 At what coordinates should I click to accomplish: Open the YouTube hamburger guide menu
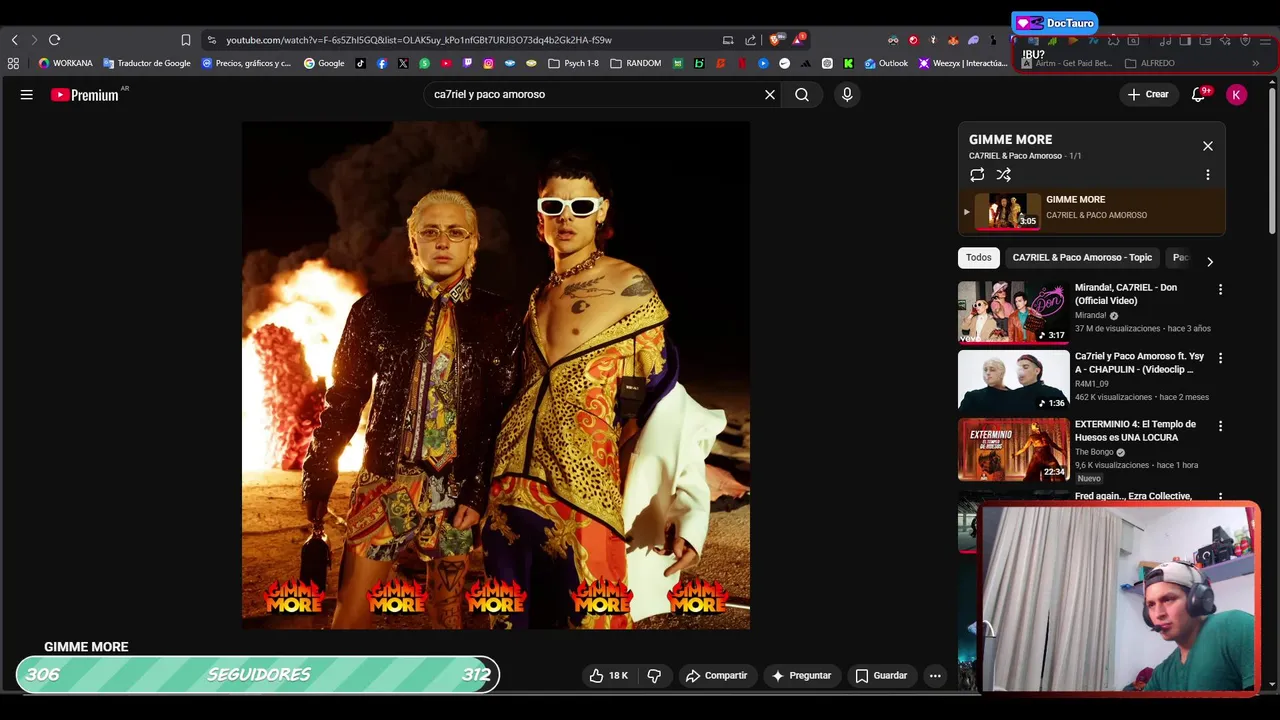point(27,94)
